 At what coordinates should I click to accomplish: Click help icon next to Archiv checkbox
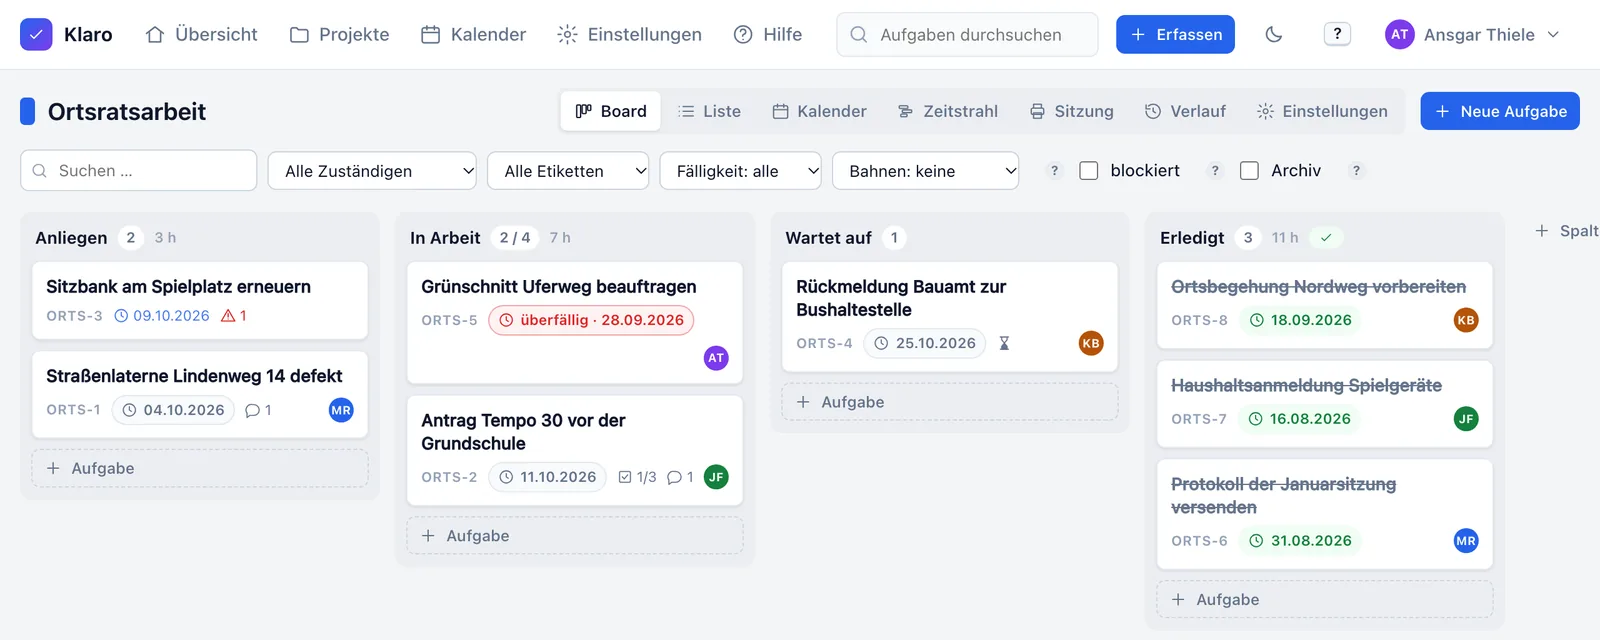(1356, 171)
